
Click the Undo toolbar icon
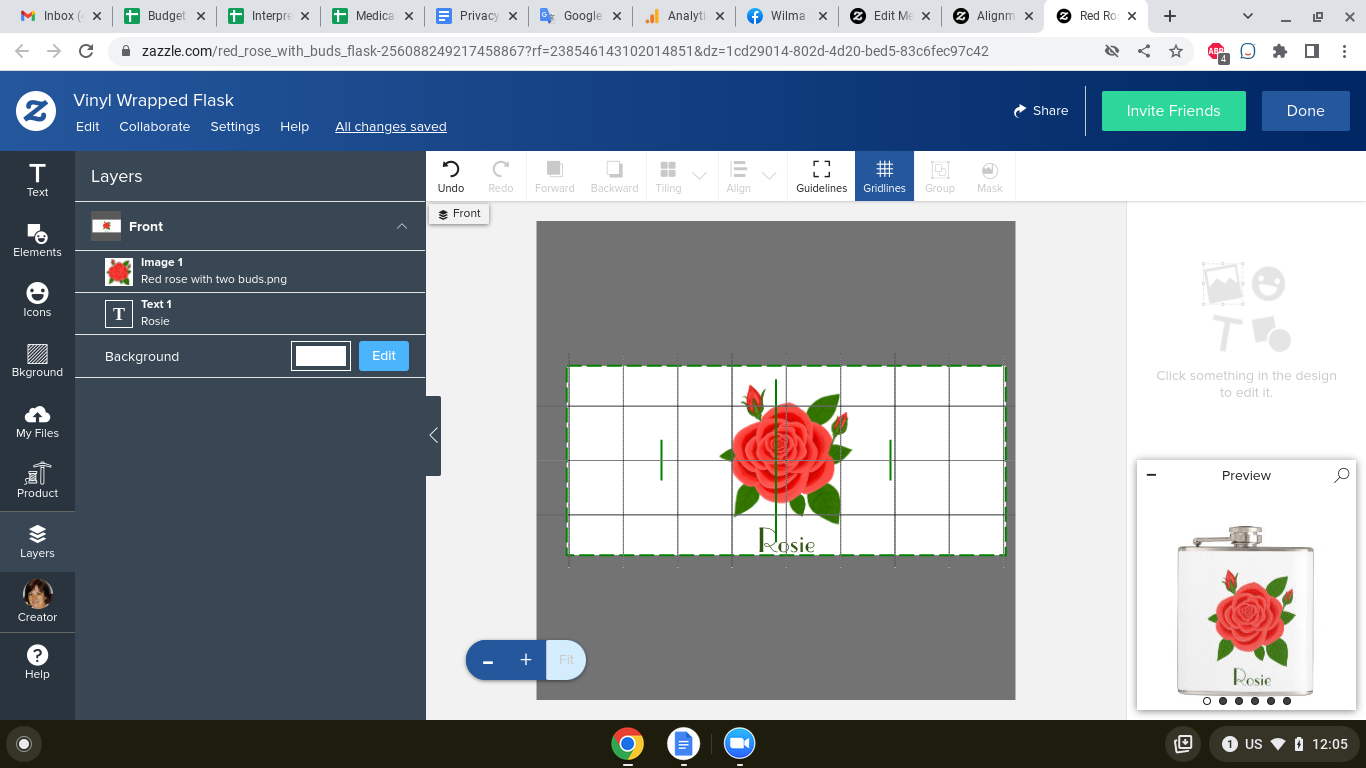coord(451,177)
